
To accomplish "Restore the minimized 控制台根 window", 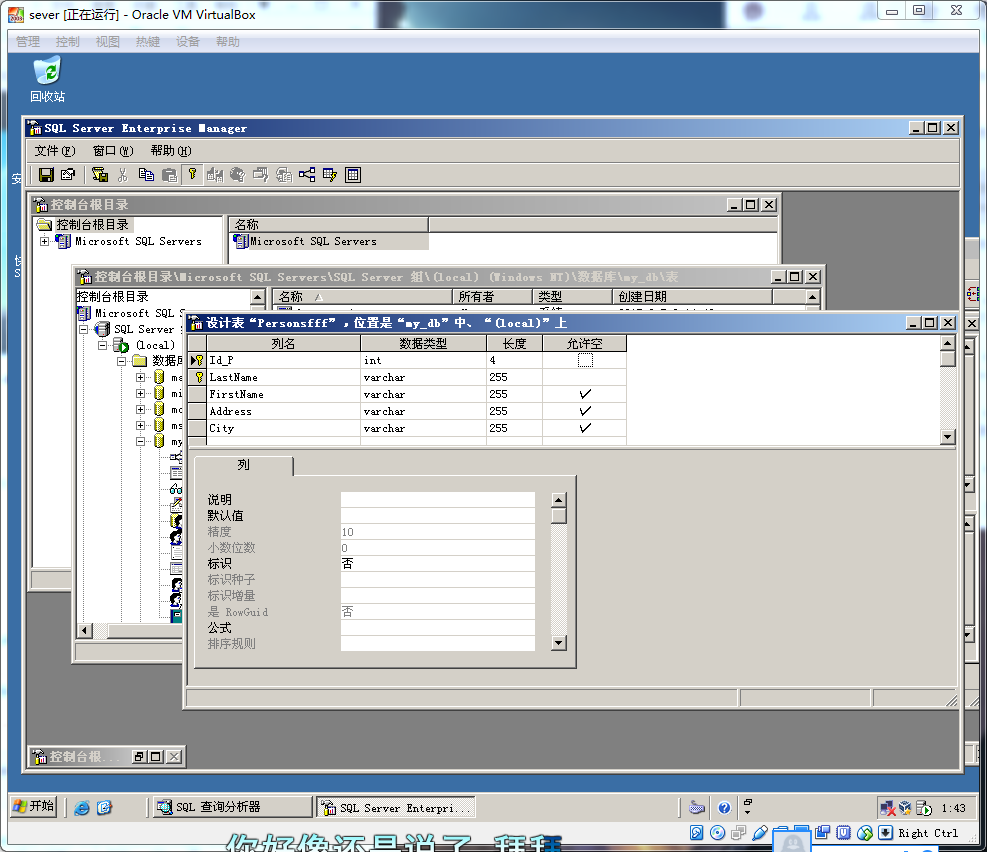I will [139, 756].
